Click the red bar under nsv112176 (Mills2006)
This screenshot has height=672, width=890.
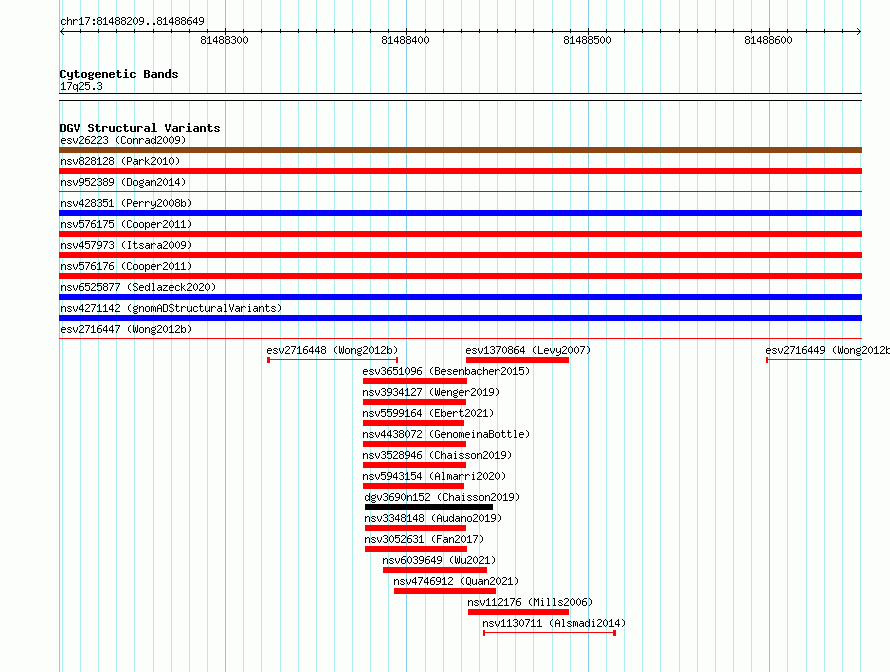click(518, 612)
